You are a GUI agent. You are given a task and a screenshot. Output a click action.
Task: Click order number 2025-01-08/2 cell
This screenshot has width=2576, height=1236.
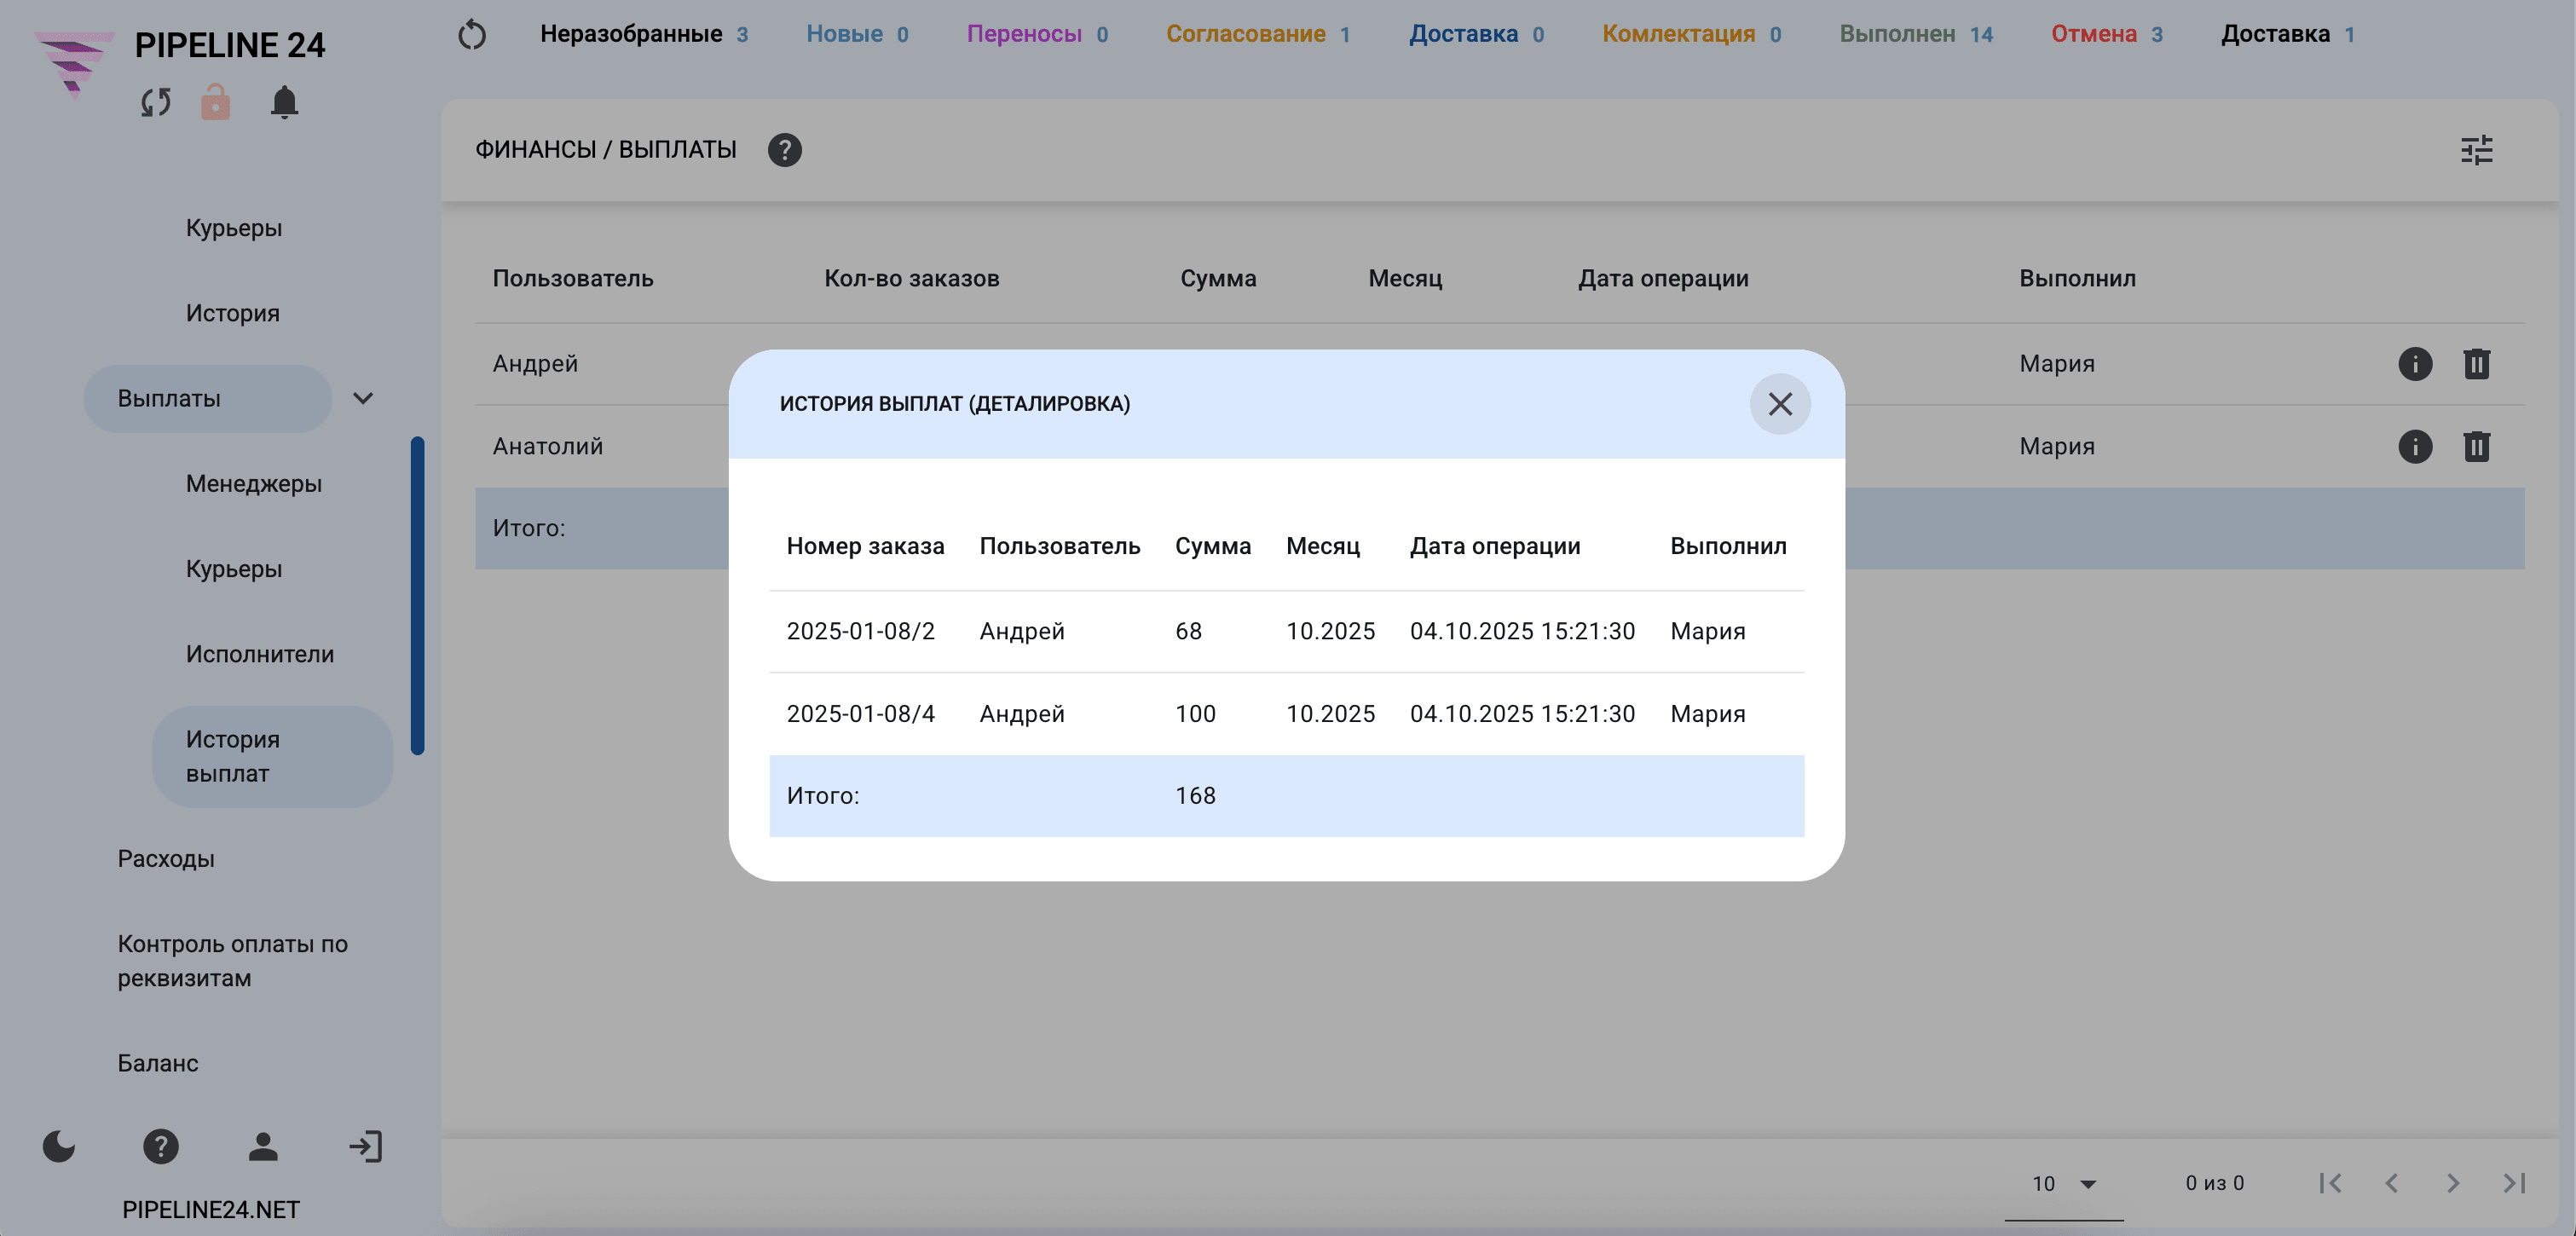(x=860, y=632)
